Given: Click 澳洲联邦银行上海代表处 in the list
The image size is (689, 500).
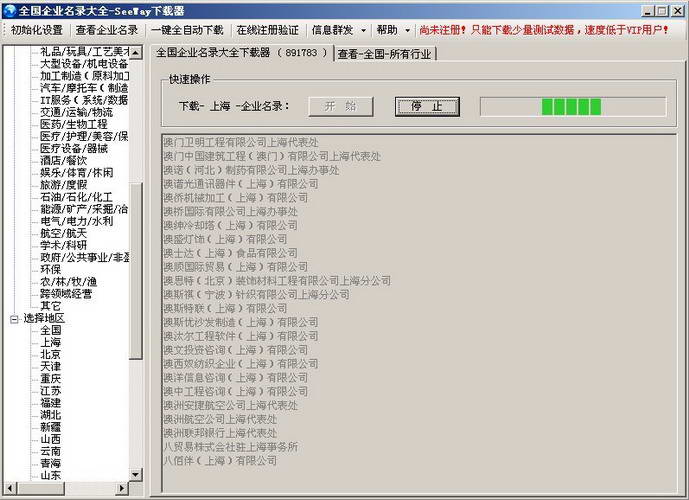Looking at the screenshot, I should [220, 433].
